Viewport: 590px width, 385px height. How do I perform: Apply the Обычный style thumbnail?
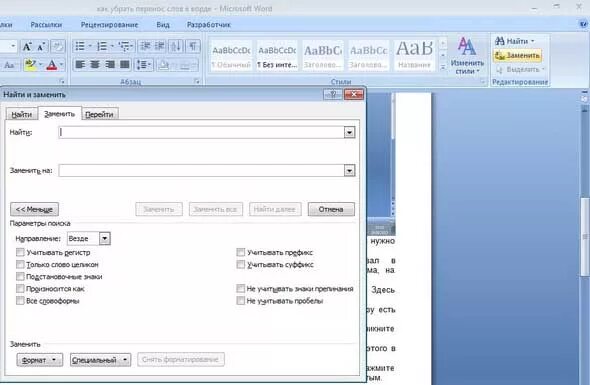231,55
